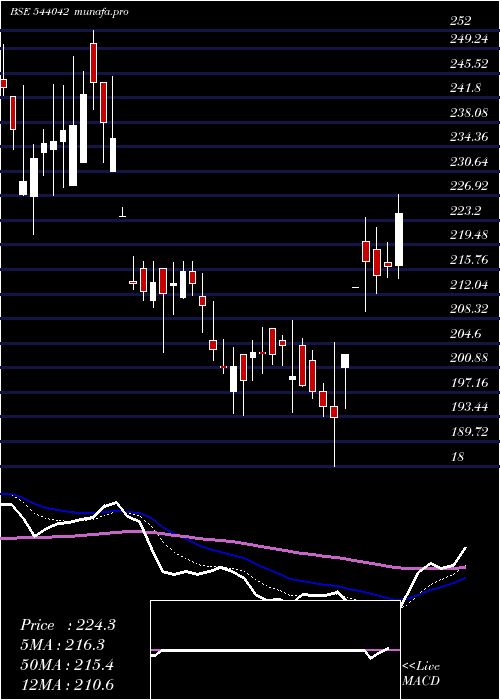Image resolution: width=500 pixels, height=700 pixels.
Task: Click the tall red candle at the chart's highest peak
Action: (93, 63)
